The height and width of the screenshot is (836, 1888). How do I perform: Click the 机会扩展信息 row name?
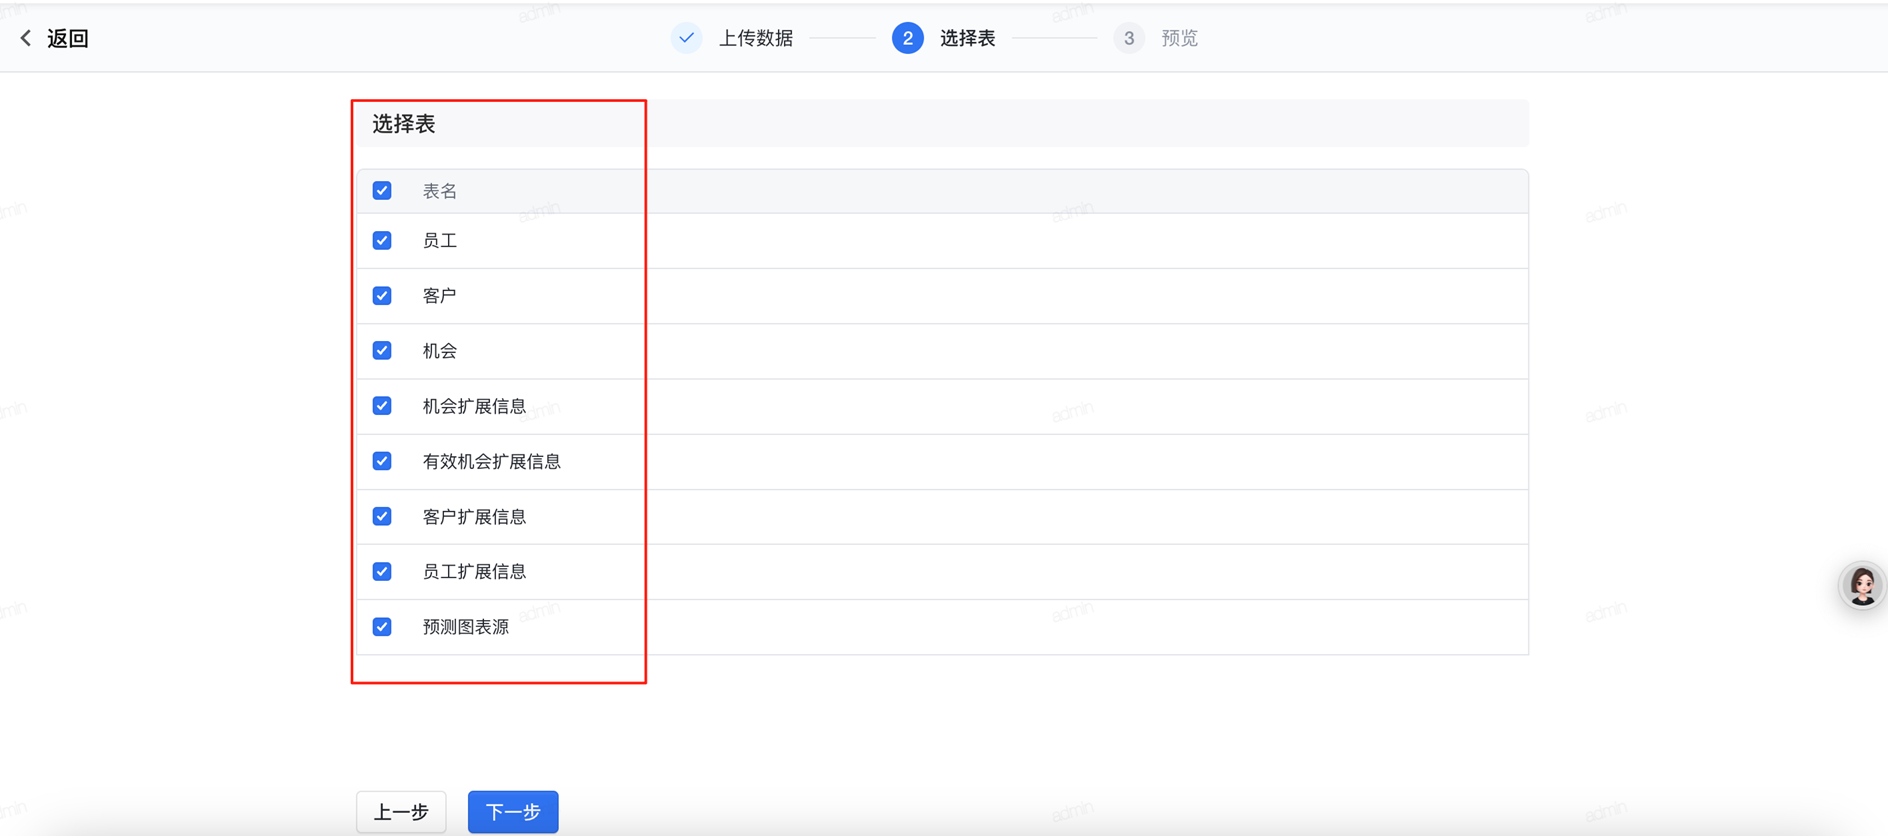coord(474,406)
